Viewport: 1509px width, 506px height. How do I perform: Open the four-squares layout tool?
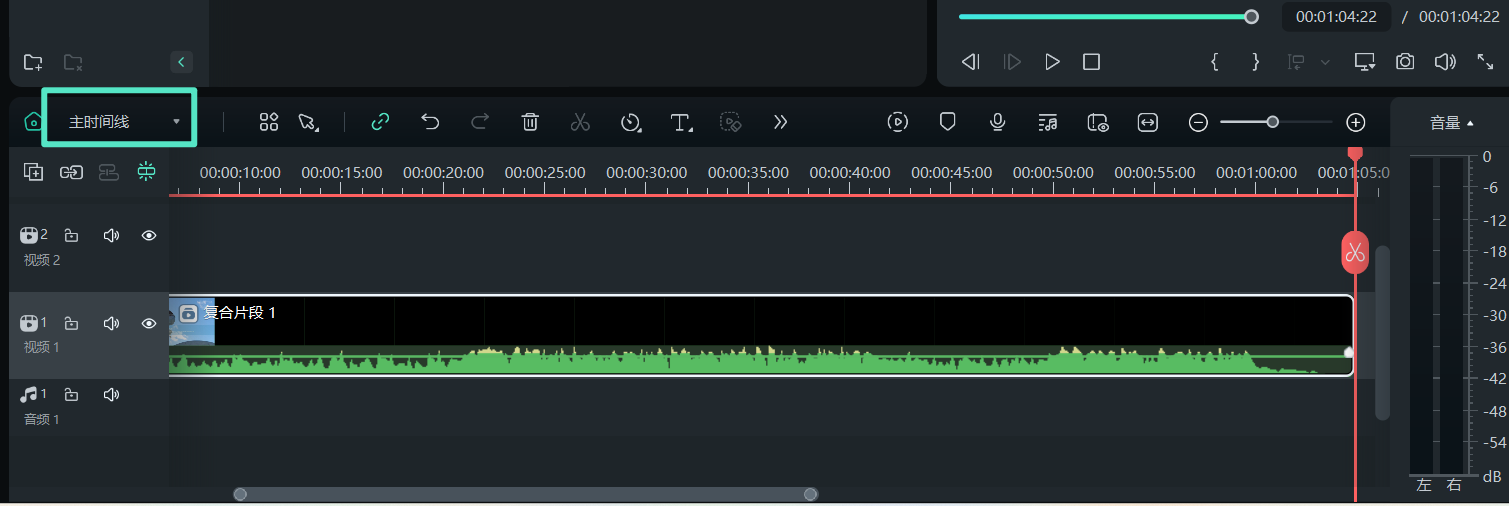pyautogui.click(x=268, y=122)
